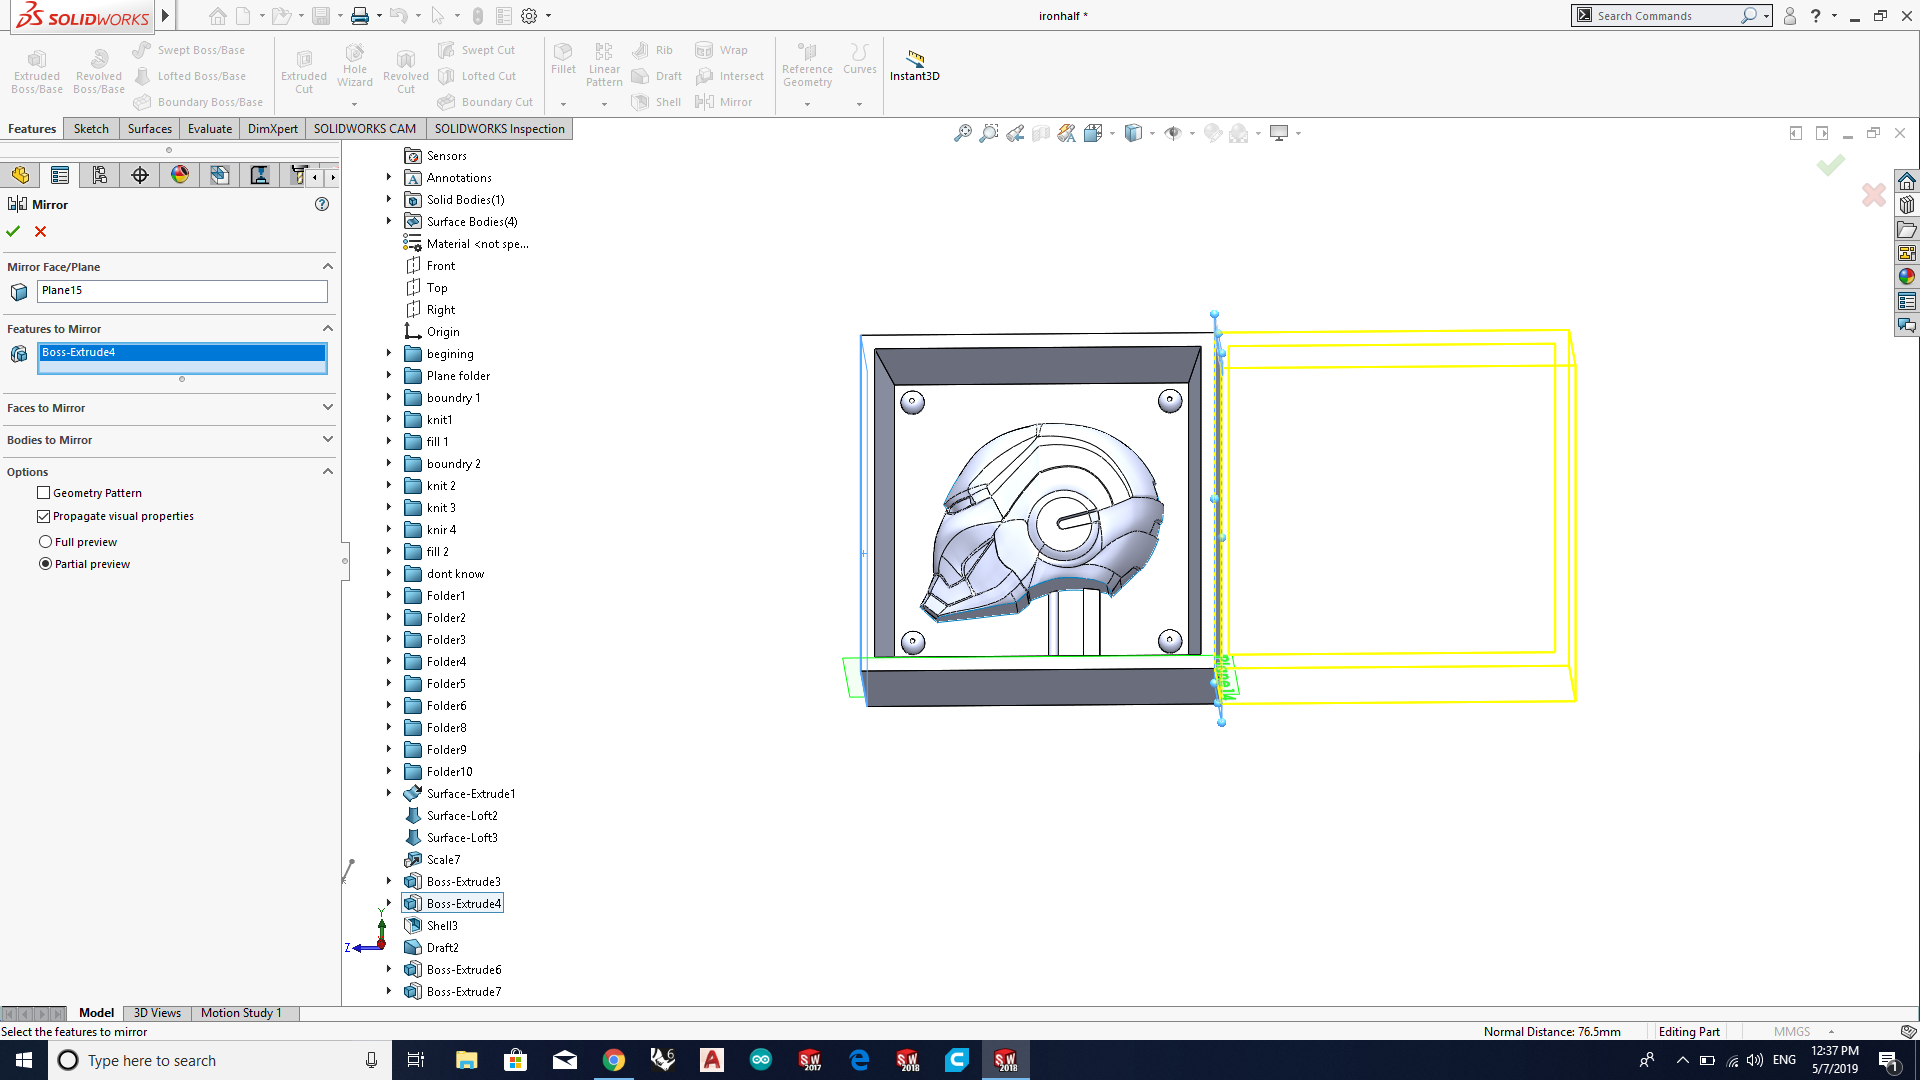Open Chrome from the Windows taskbar
This screenshot has height=1080, width=1920.
click(x=614, y=1060)
